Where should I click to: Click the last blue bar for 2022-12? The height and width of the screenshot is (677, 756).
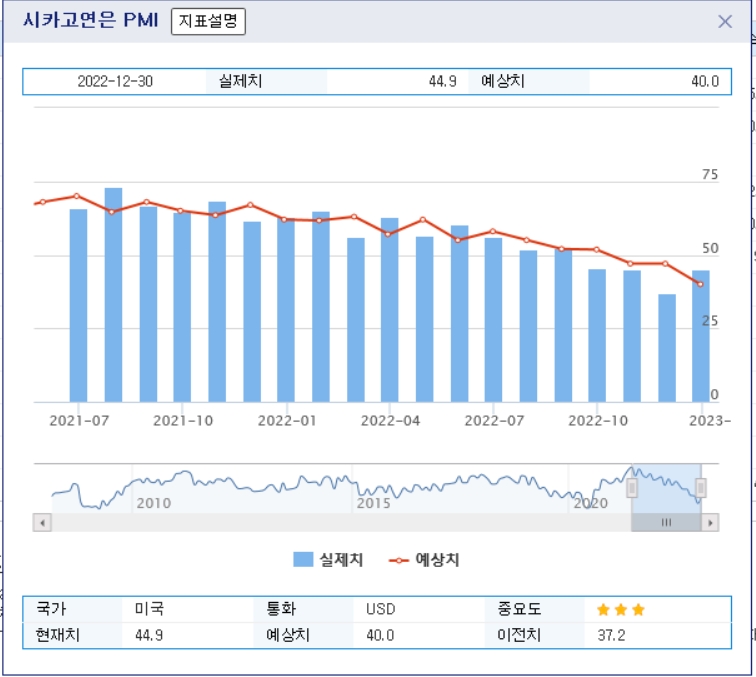[701, 336]
